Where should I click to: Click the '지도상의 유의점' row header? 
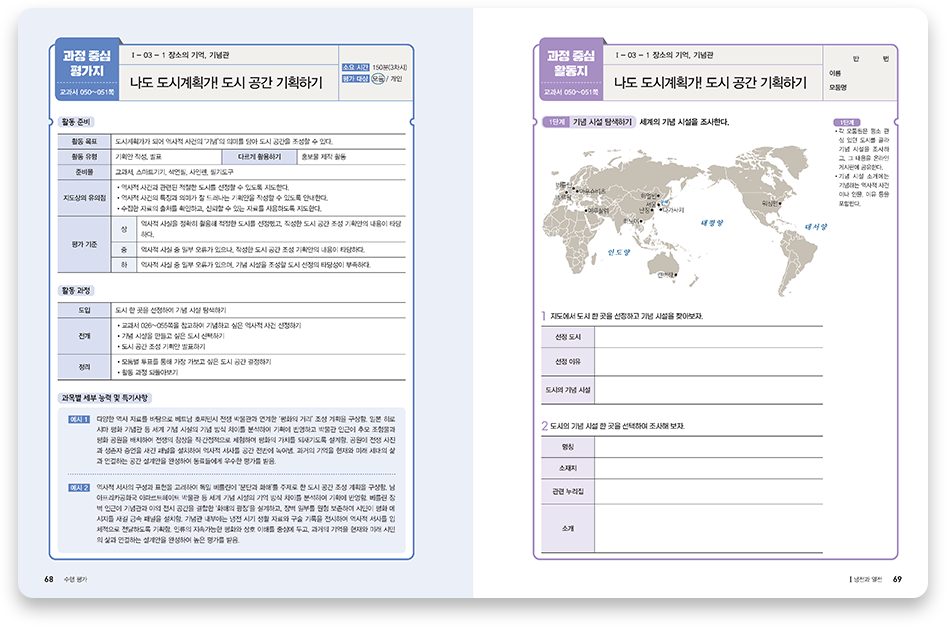(x=84, y=198)
